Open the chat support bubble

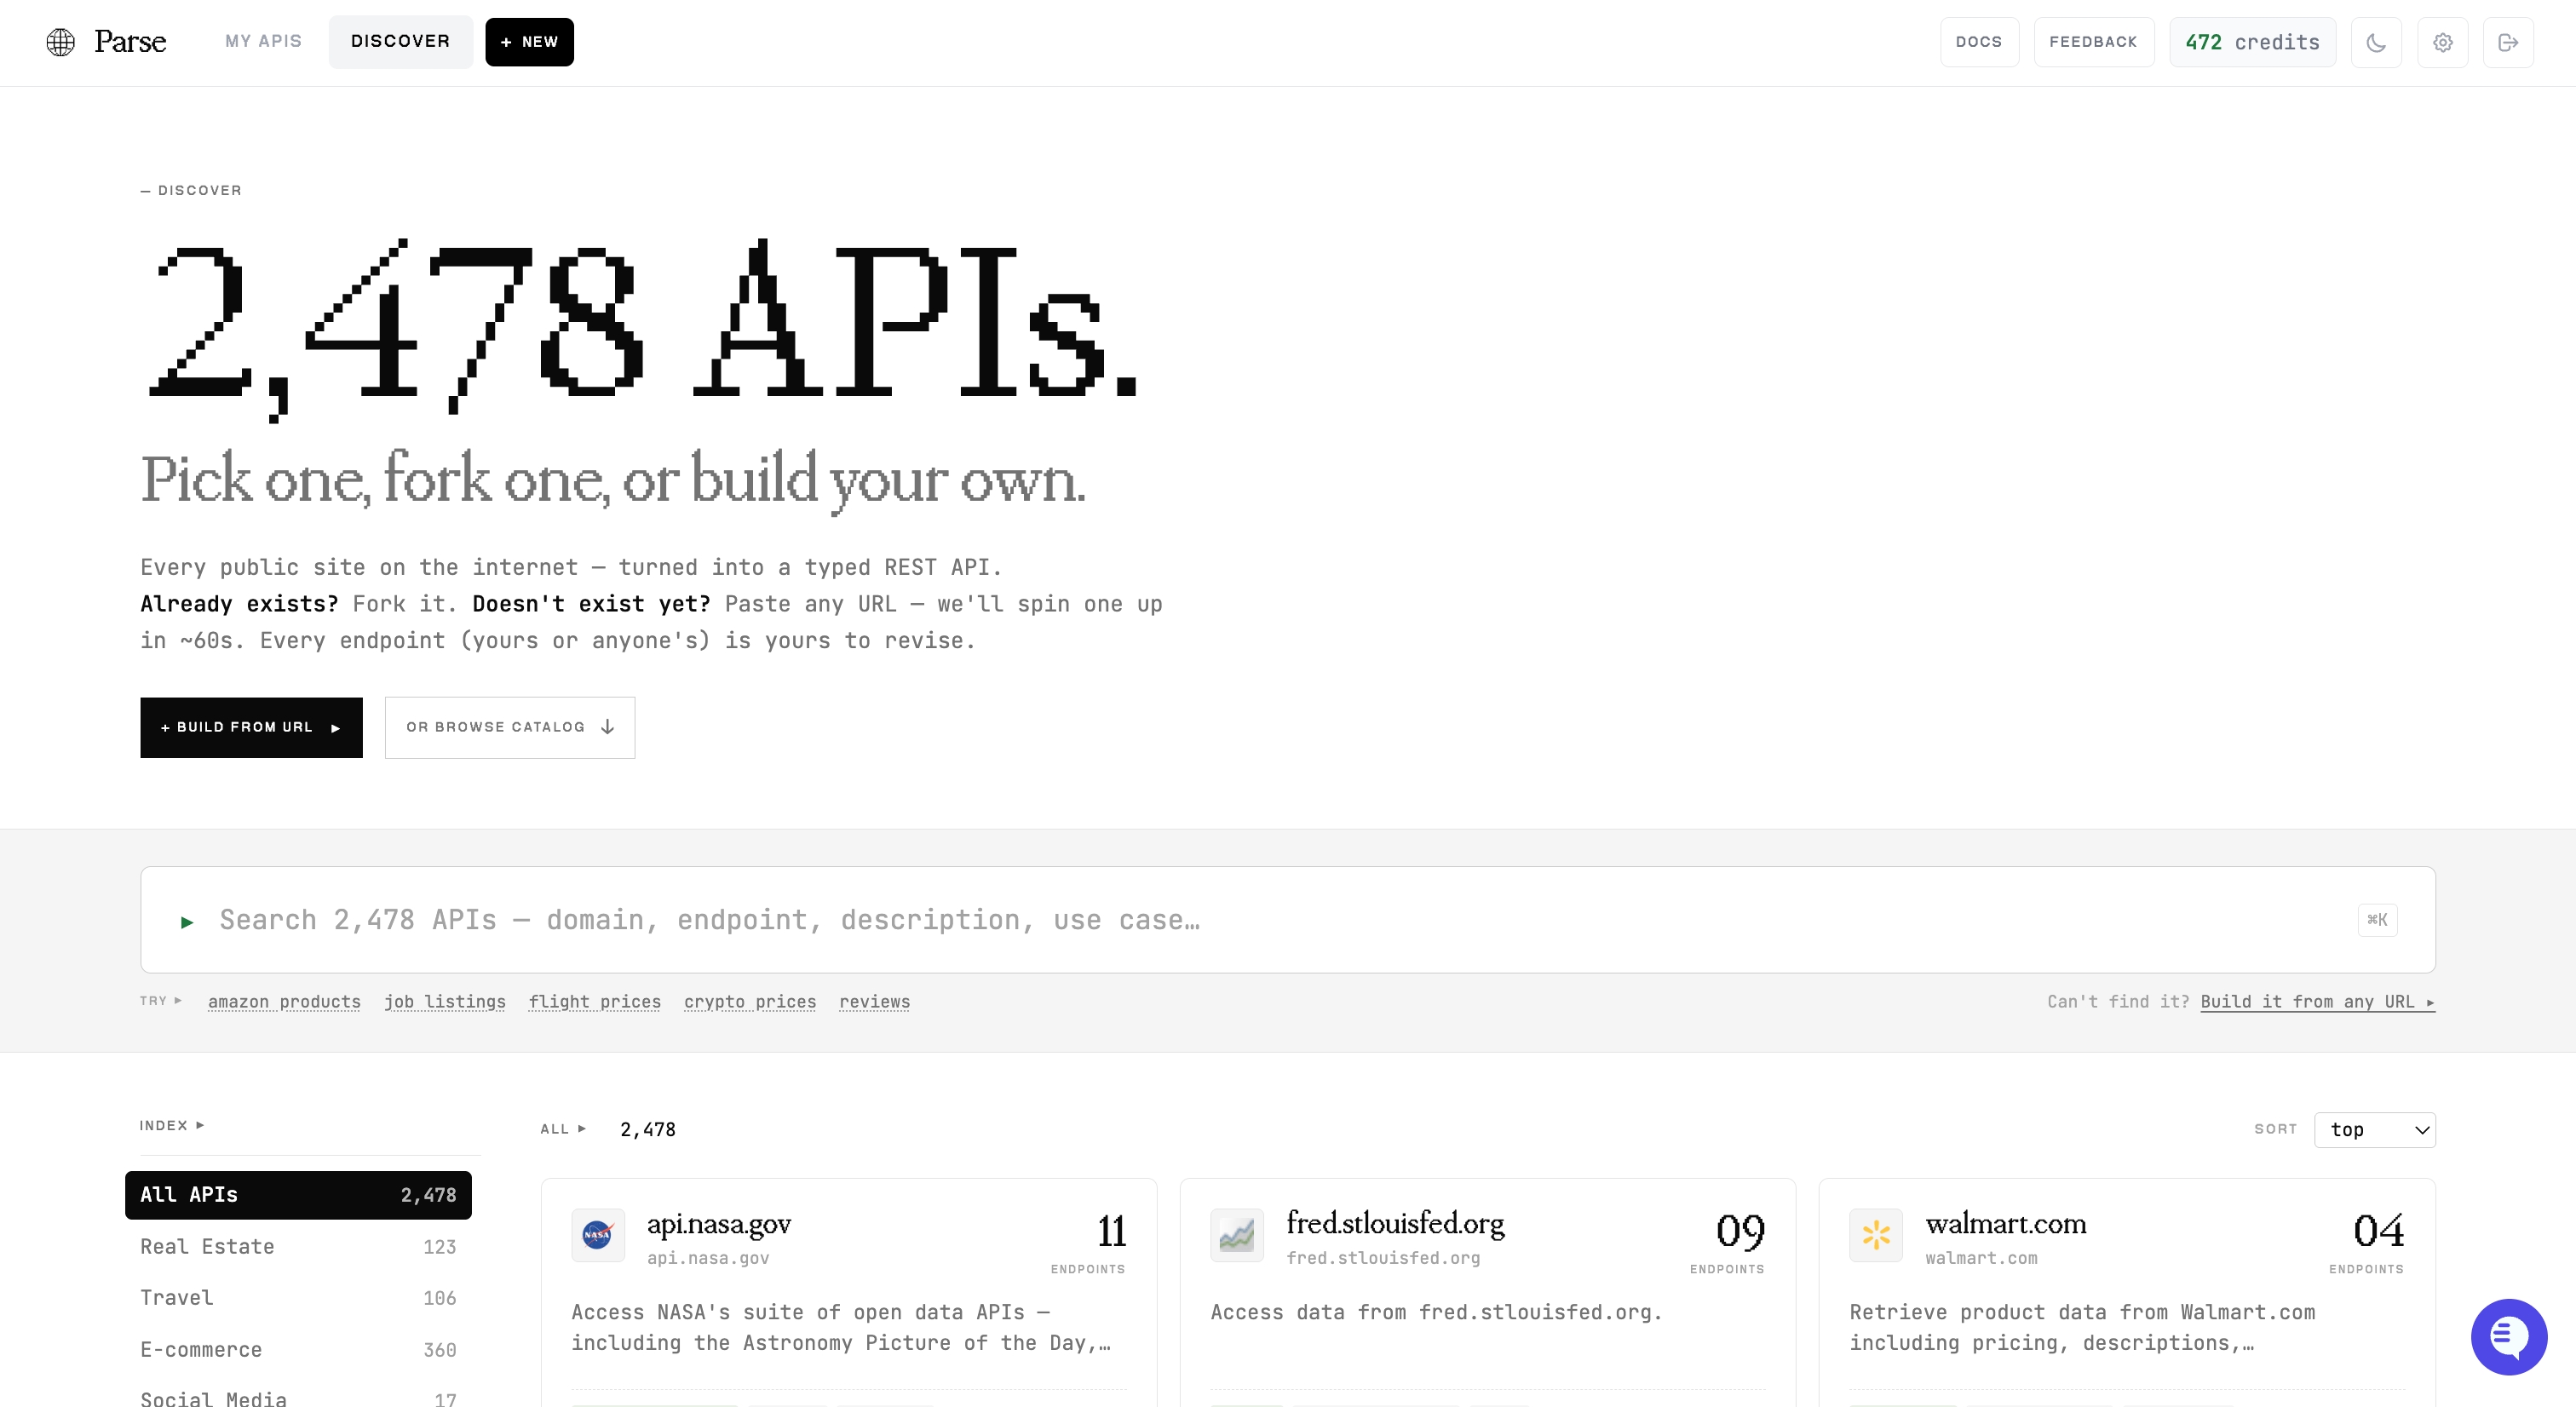coord(2508,1336)
